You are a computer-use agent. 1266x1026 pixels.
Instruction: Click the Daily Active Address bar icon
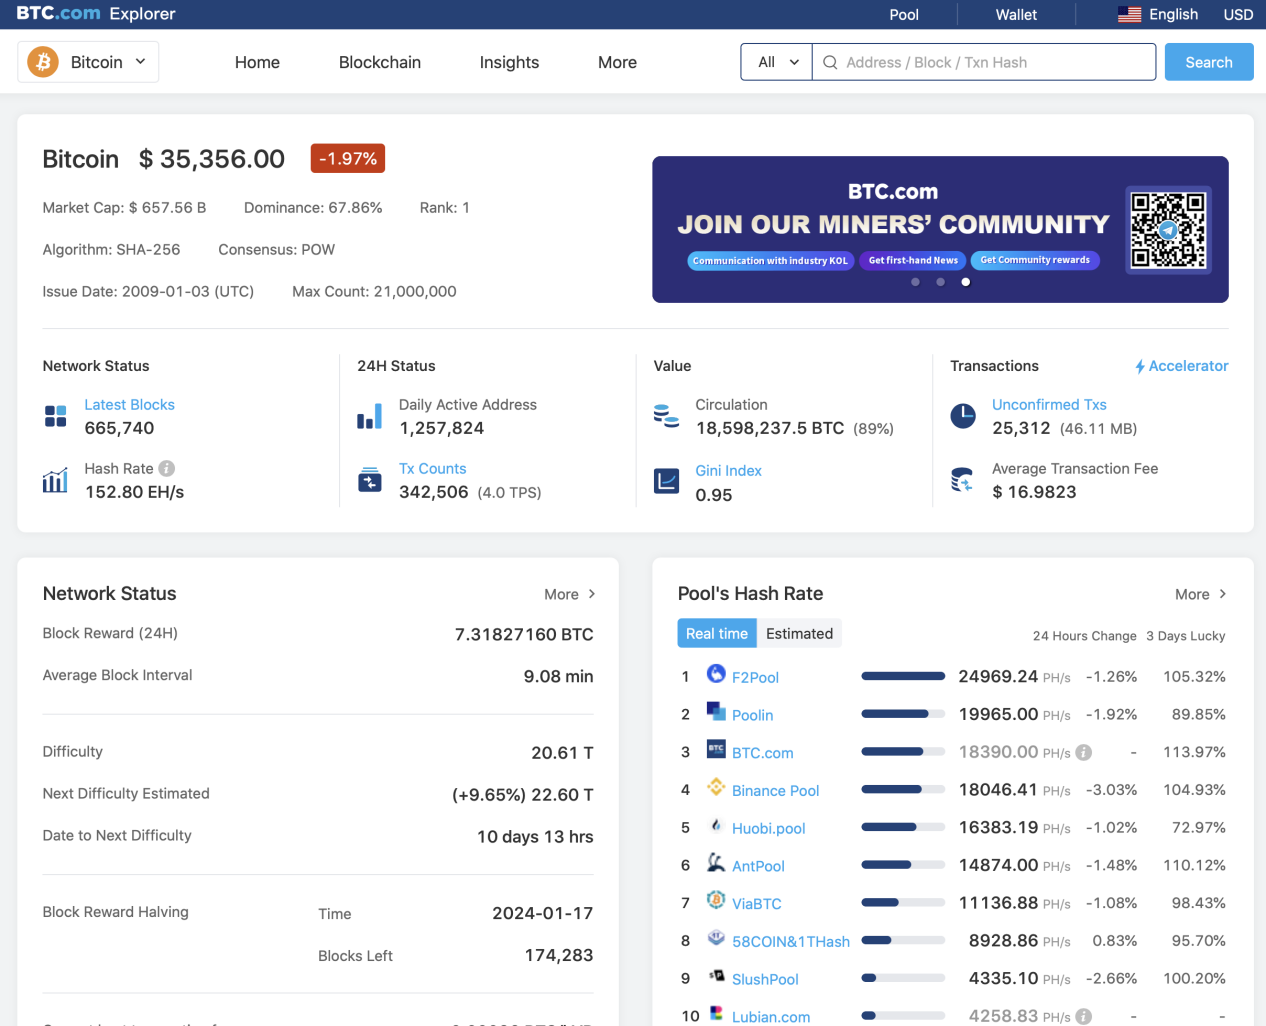pos(370,416)
